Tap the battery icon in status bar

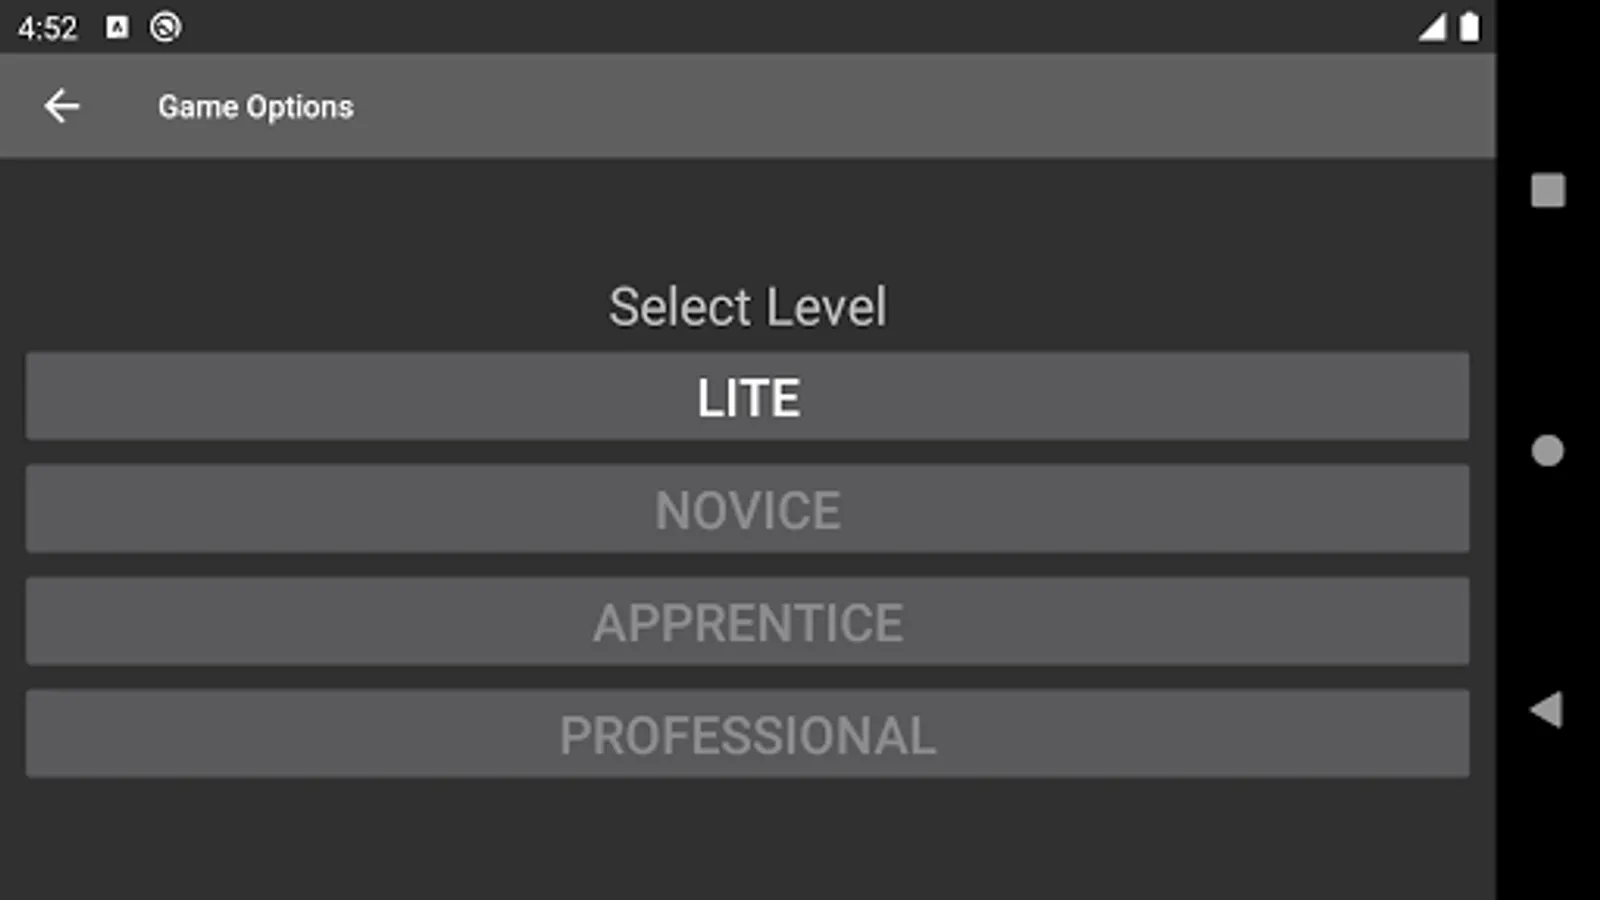coord(1469,27)
